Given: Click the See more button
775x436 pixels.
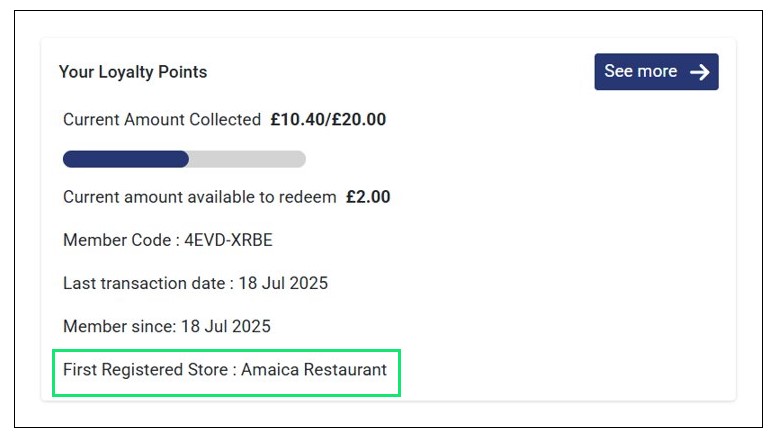Looking at the screenshot, I should [656, 72].
